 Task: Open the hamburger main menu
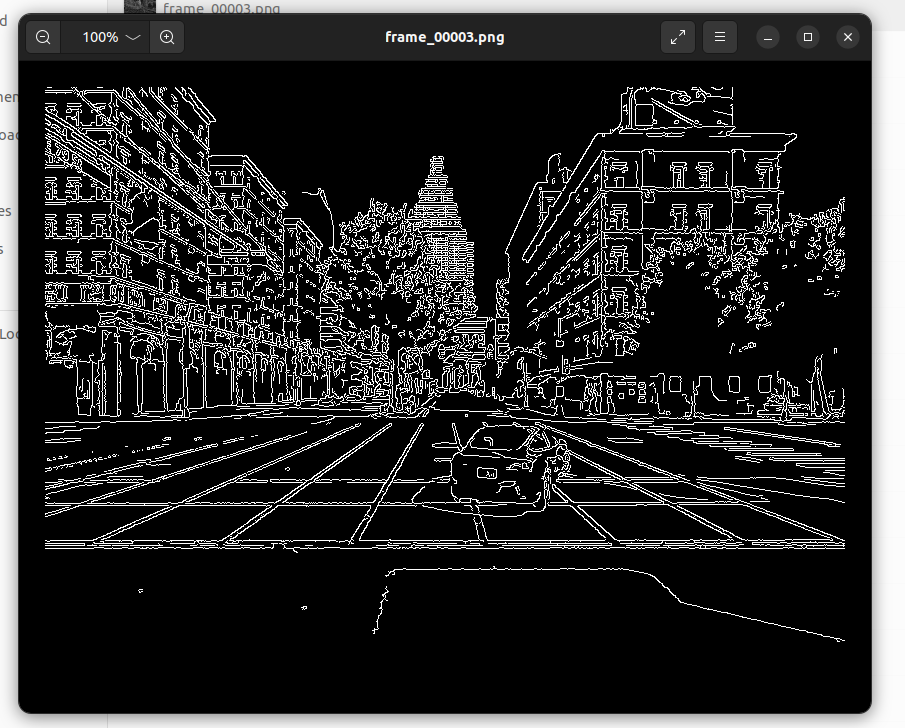point(720,37)
